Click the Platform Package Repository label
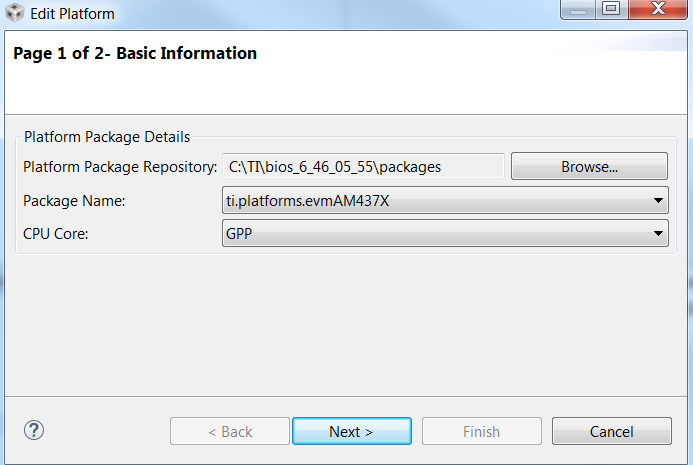The image size is (693, 465). point(119,167)
